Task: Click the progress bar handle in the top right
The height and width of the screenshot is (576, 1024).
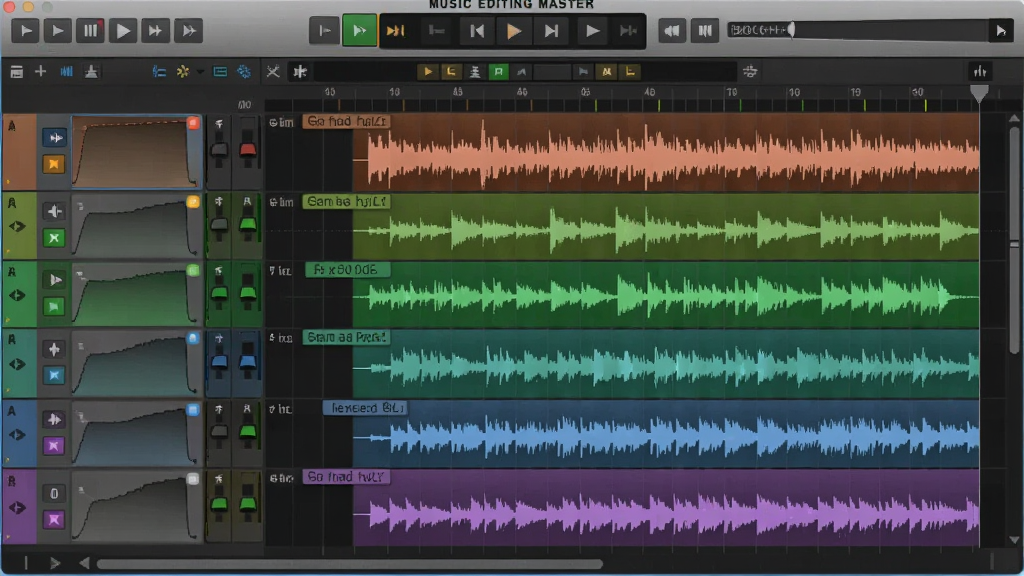Action: click(x=792, y=29)
